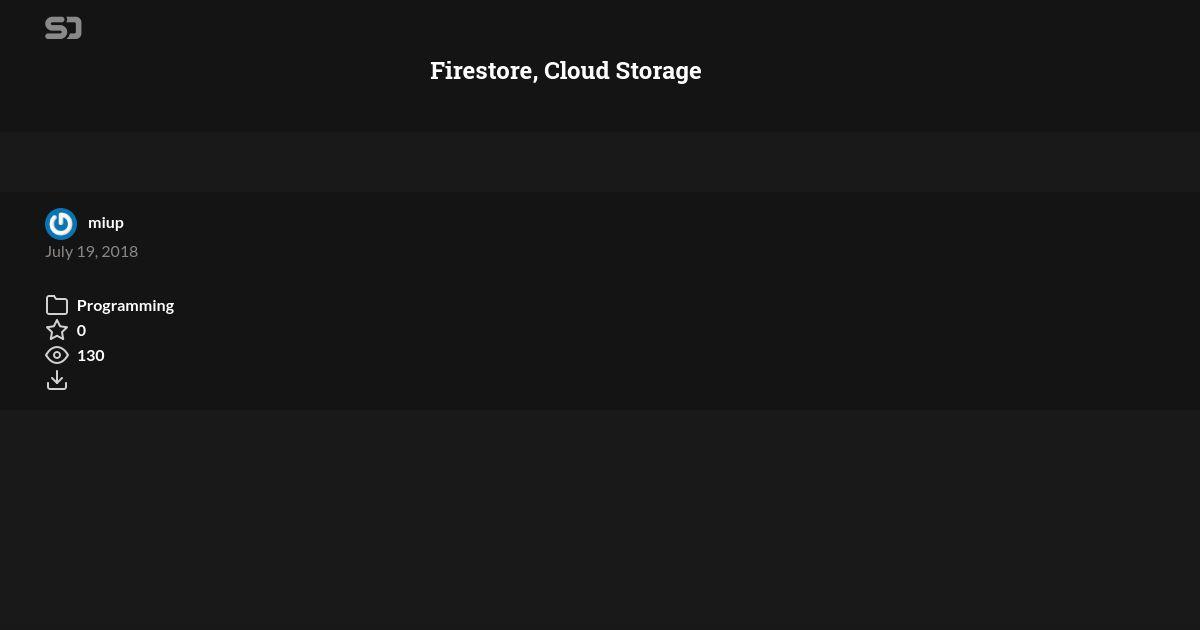Open the Programming category link
This screenshot has height=630, width=1200.
(125, 305)
